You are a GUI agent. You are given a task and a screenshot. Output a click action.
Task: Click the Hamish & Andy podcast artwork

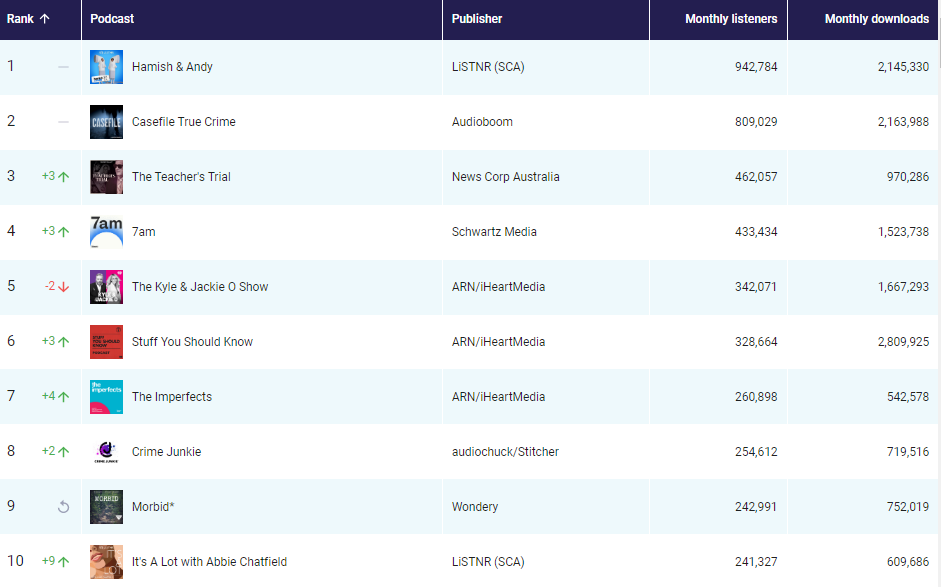coord(106,67)
